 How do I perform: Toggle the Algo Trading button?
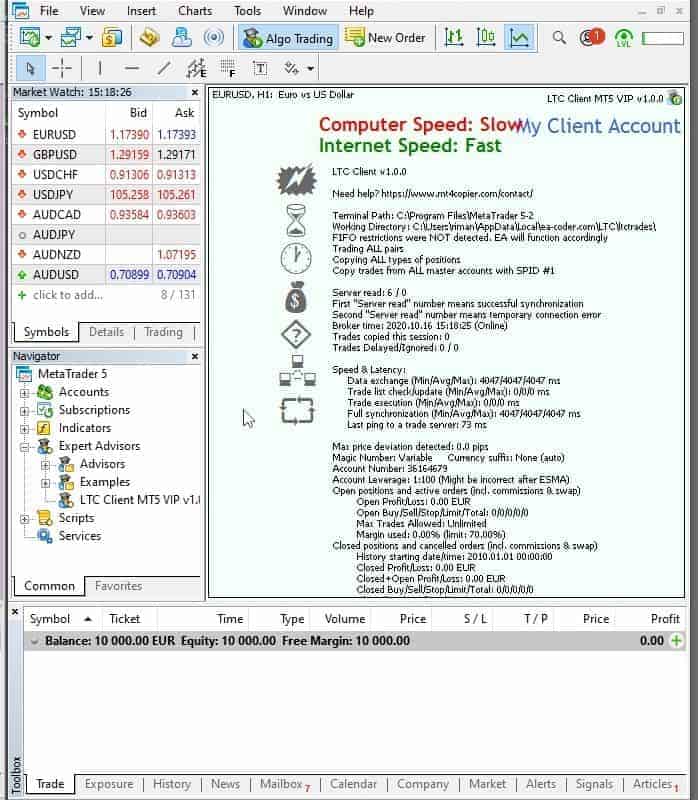(288, 38)
